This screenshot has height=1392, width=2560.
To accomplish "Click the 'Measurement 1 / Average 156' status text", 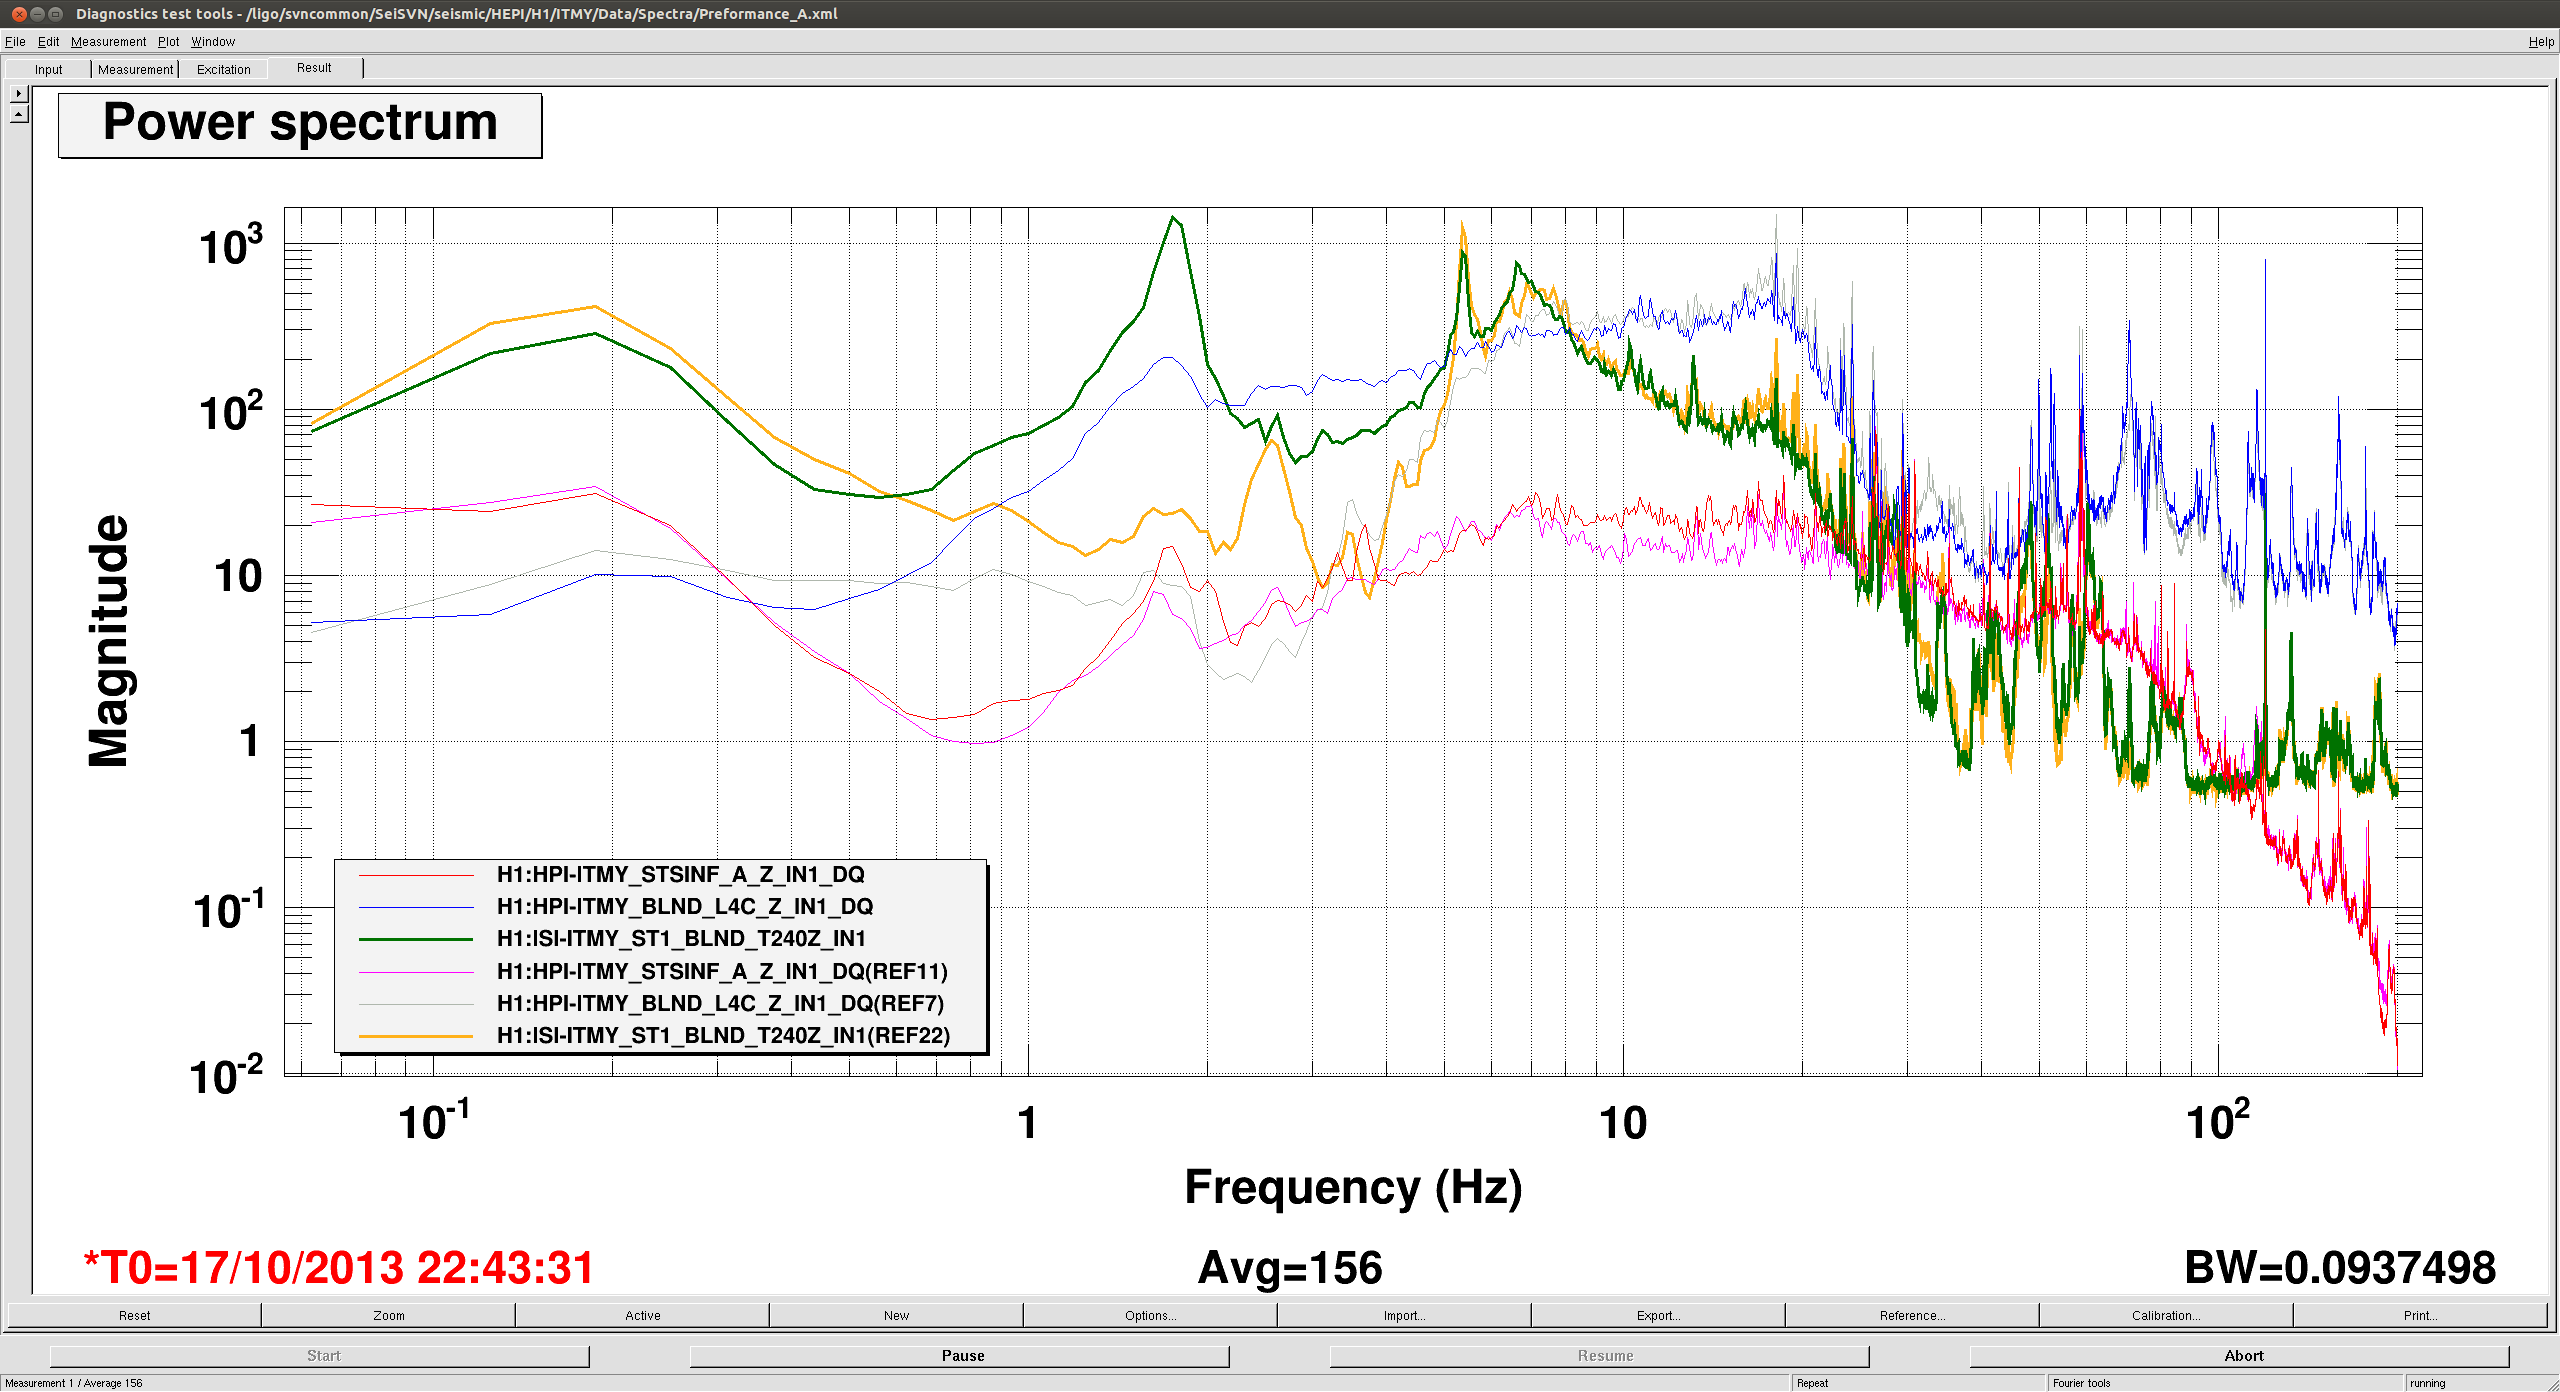I will click(74, 1383).
